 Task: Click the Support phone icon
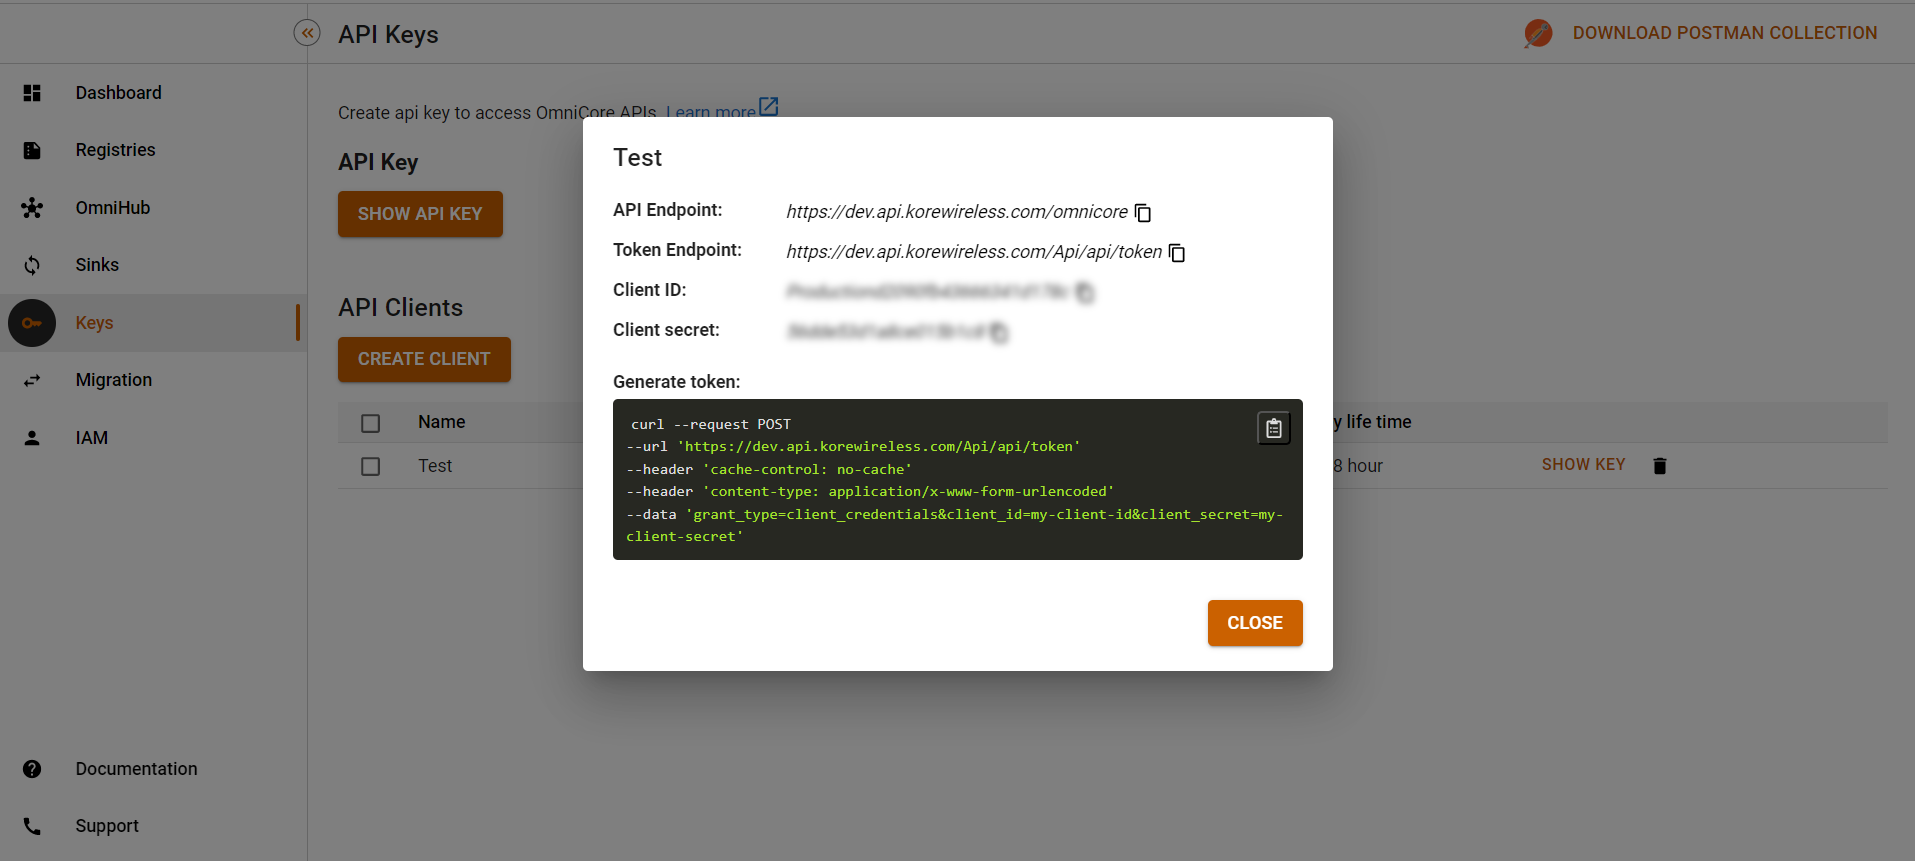(32, 826)
